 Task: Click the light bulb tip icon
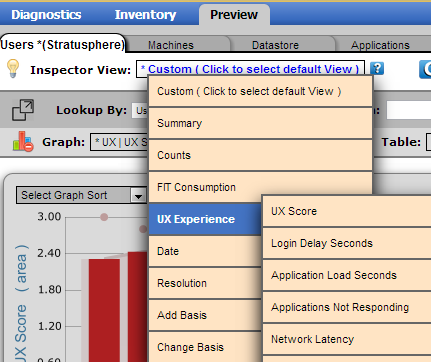coord(13,69)
